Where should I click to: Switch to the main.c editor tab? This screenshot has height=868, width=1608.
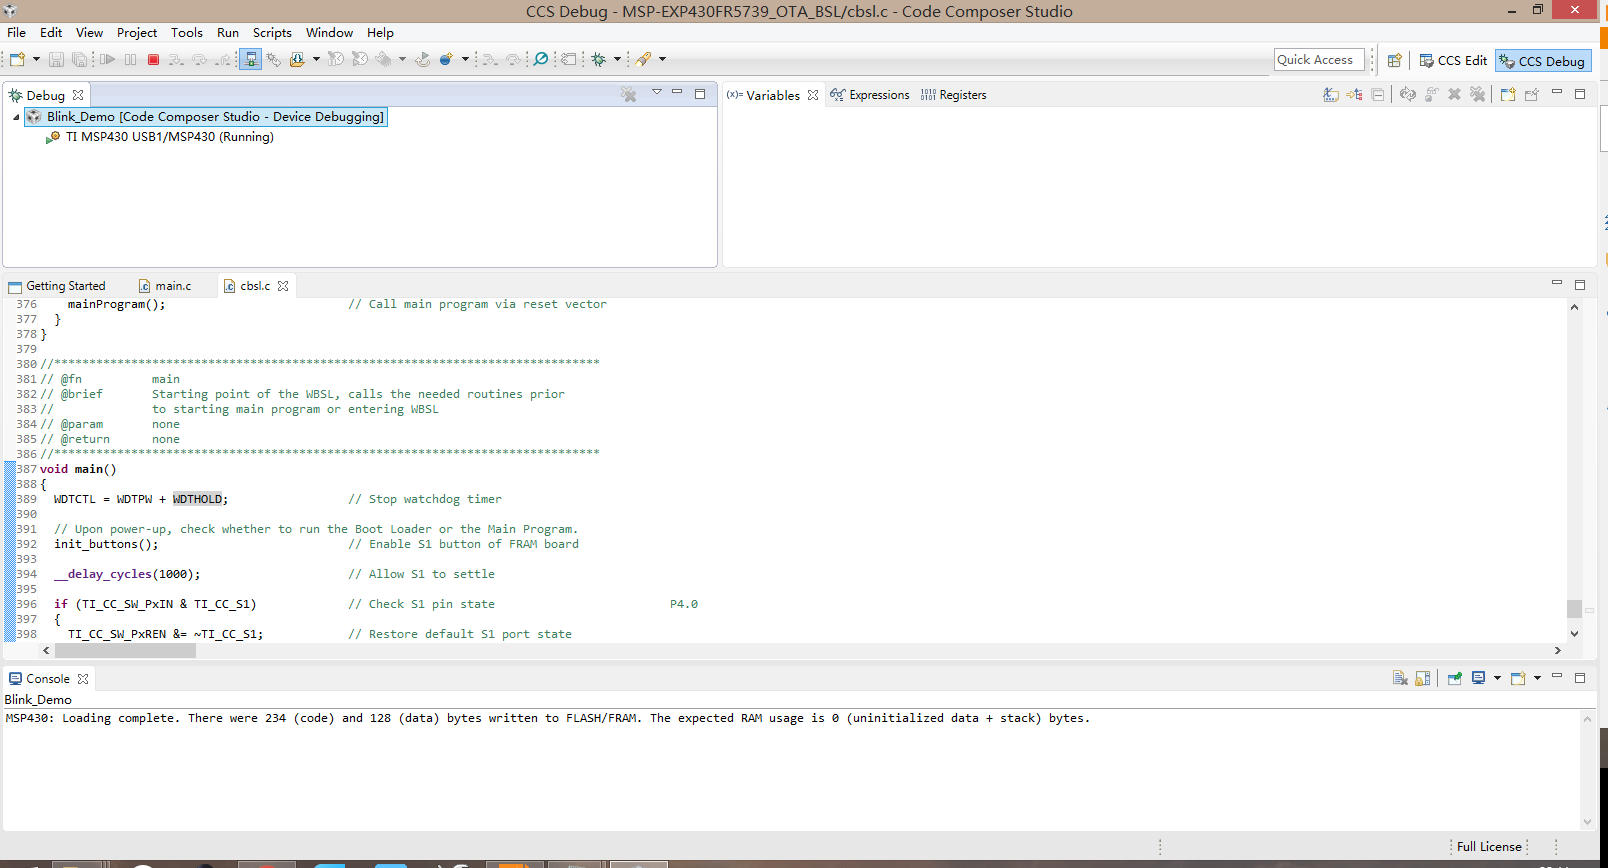point(165,286)
